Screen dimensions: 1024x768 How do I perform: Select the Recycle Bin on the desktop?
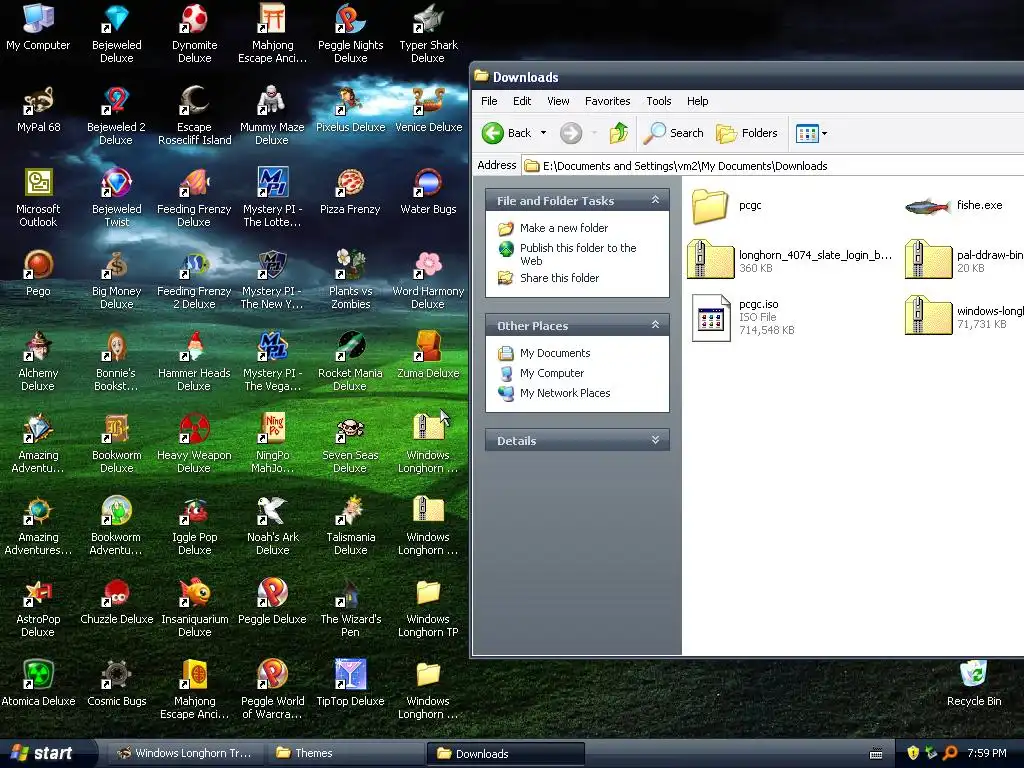[x=974, y=684]
